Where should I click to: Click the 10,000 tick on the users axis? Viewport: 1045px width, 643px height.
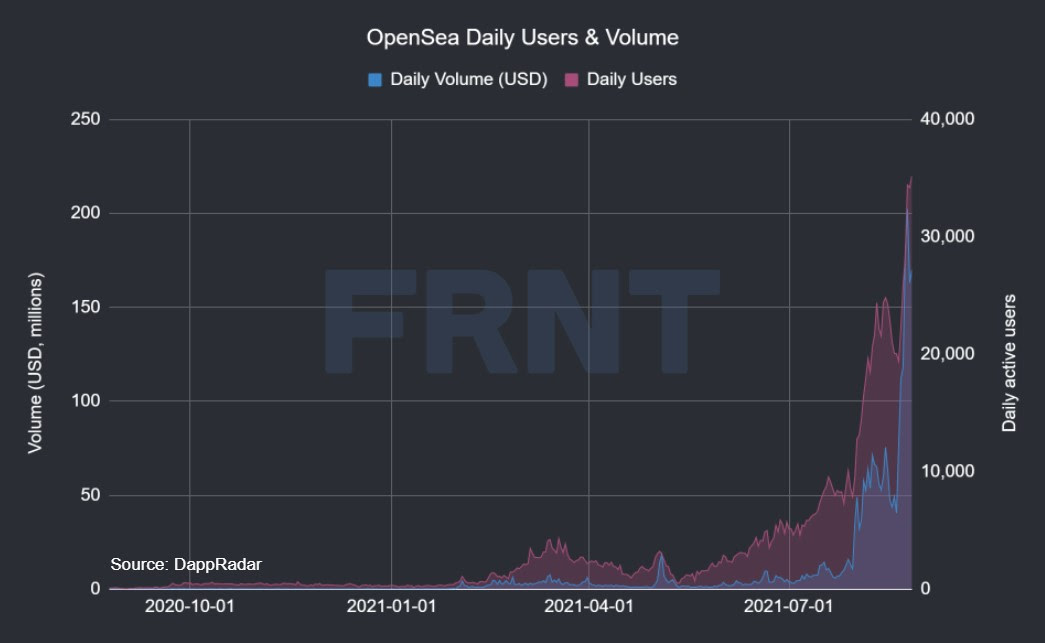tap(947, 471)
